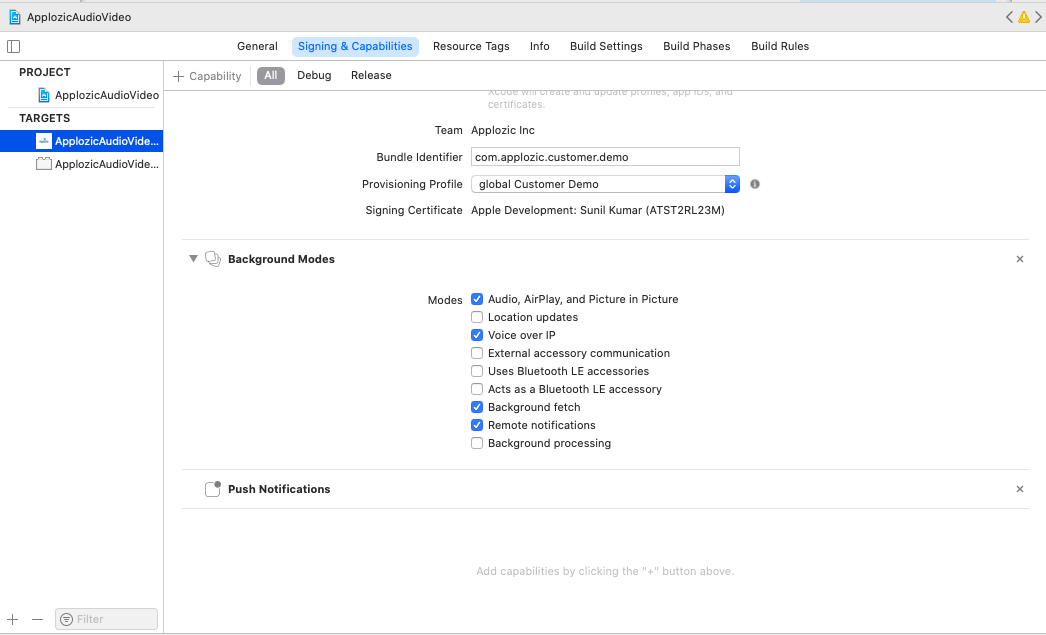Viewport: 1046px width, 635px height.
Task: Select the second ApplozicAudioVide... target
Action: (97, 164)
